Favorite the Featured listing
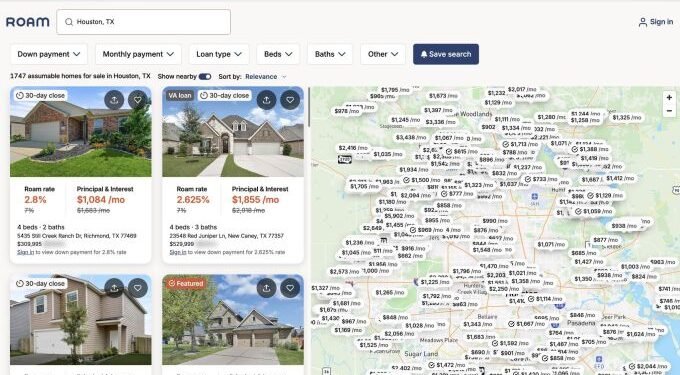 (290, 288)
